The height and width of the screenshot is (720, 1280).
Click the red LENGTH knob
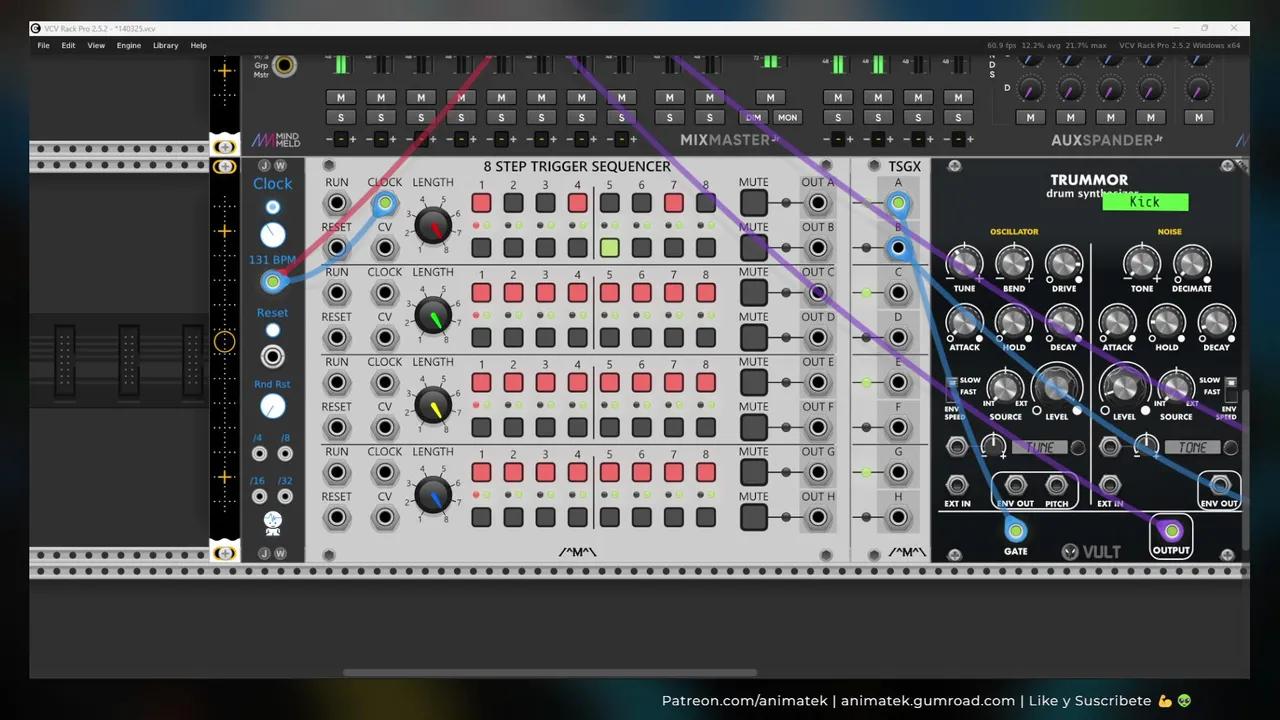[433, 227]
